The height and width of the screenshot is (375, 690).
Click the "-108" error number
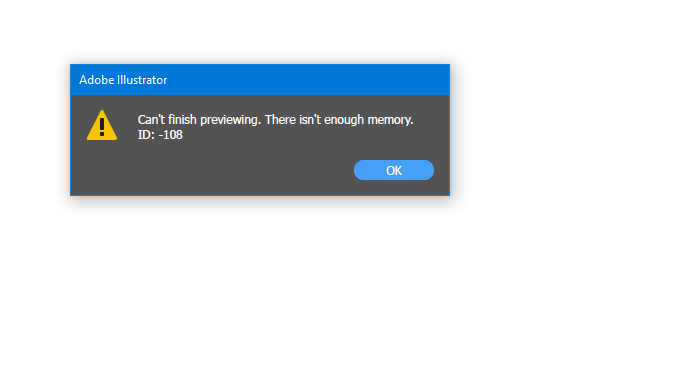[x=170, y=135]
